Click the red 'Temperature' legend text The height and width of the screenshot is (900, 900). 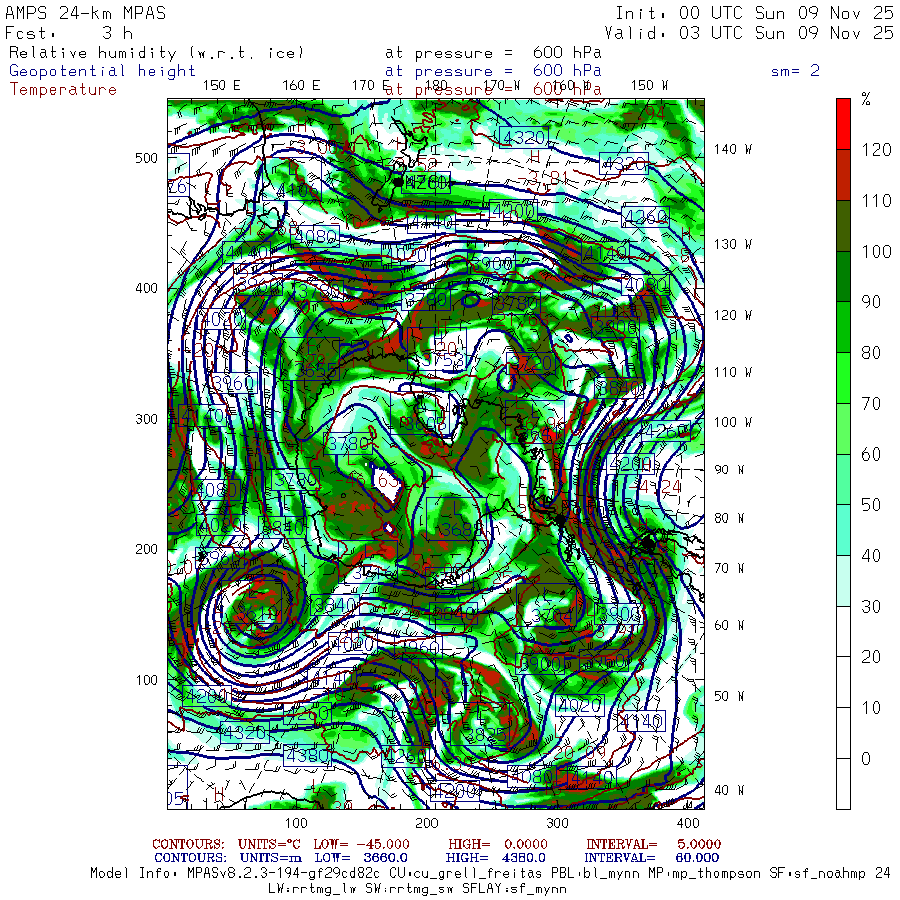coord(63,89)
